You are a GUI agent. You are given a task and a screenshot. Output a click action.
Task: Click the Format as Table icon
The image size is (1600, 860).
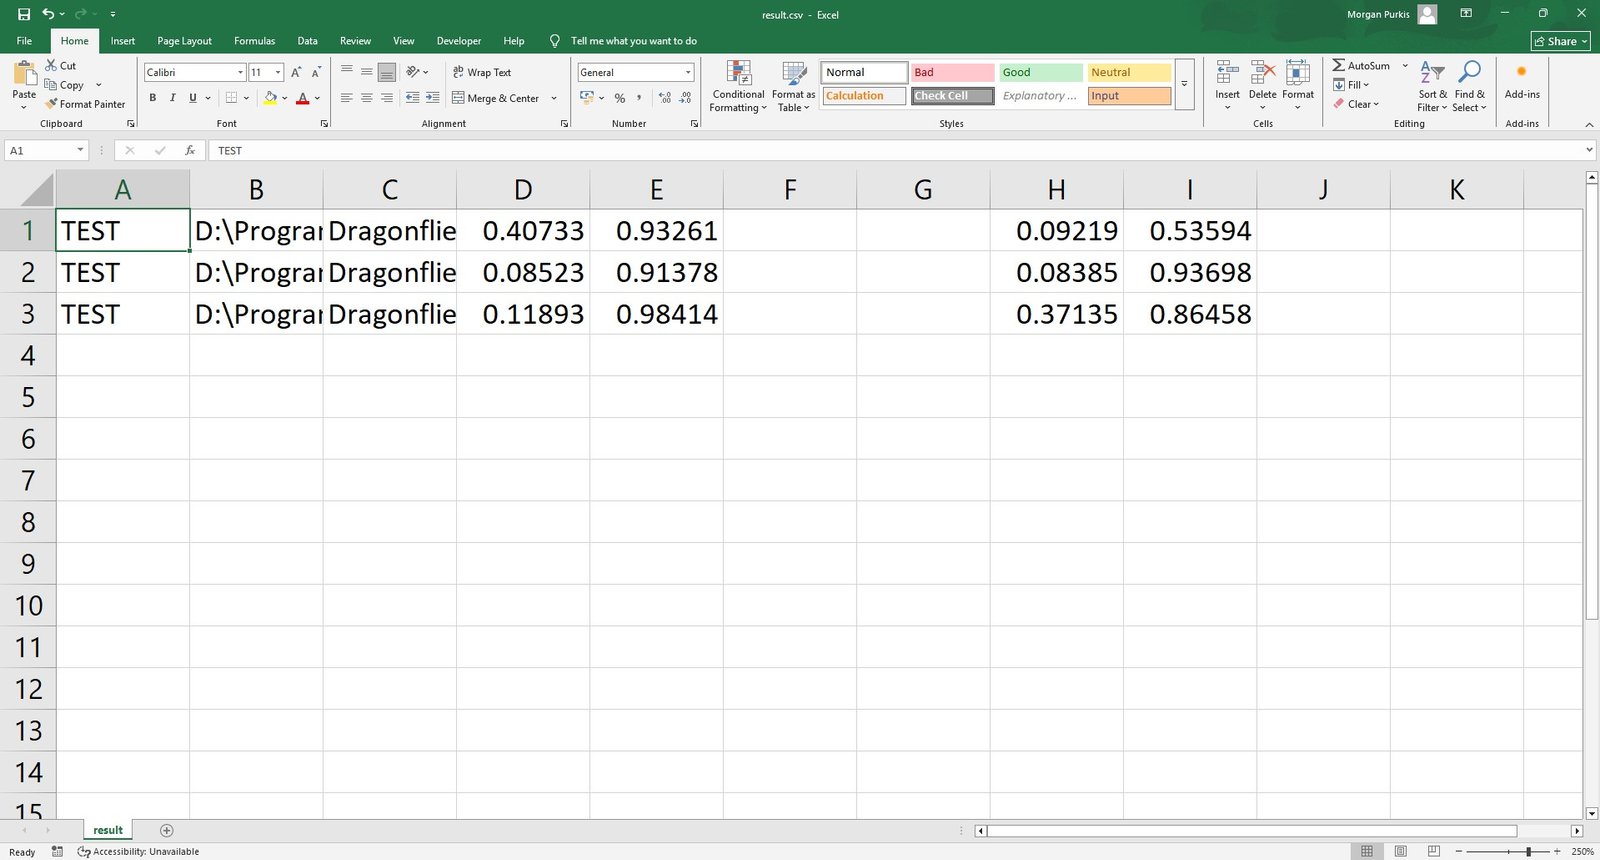point(794,74)
